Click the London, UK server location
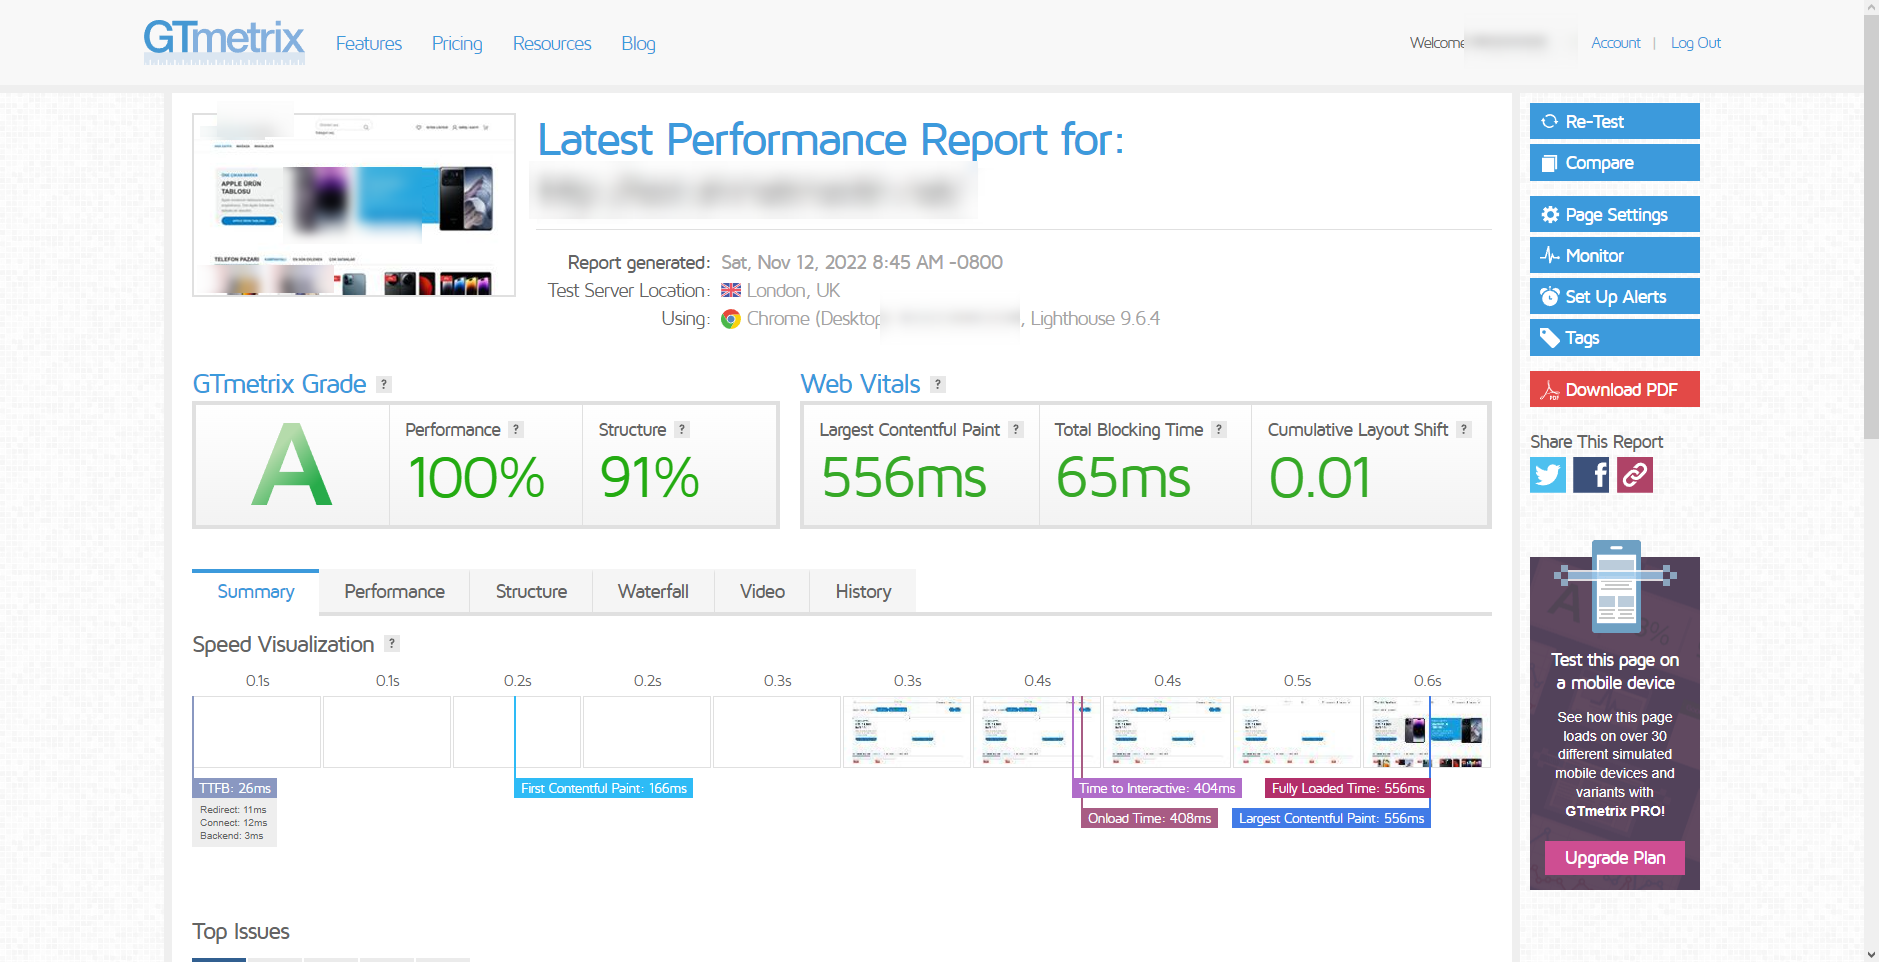The image size is (1879, 962). coord(793,290)
